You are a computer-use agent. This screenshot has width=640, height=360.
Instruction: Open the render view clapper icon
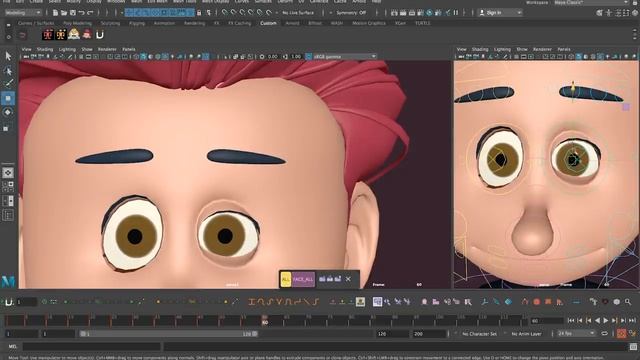pos(394,13)
